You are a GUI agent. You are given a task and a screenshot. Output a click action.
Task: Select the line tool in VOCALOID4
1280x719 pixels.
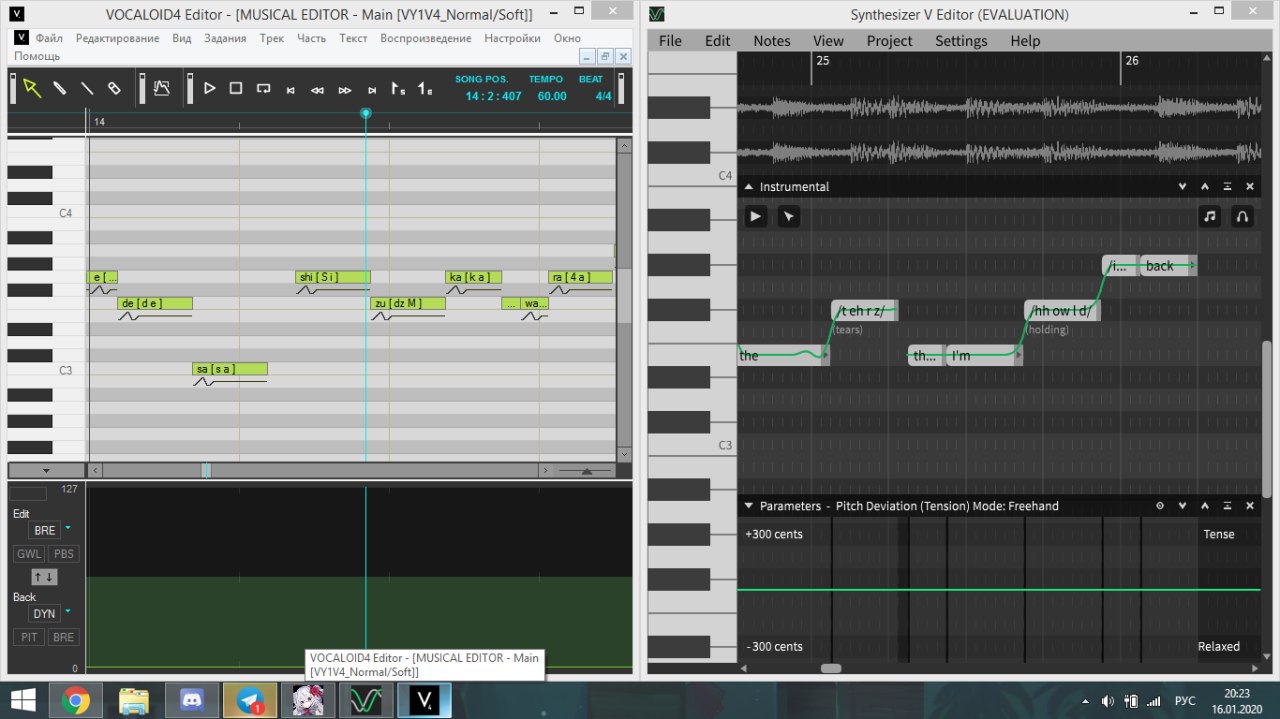(87, 88)
